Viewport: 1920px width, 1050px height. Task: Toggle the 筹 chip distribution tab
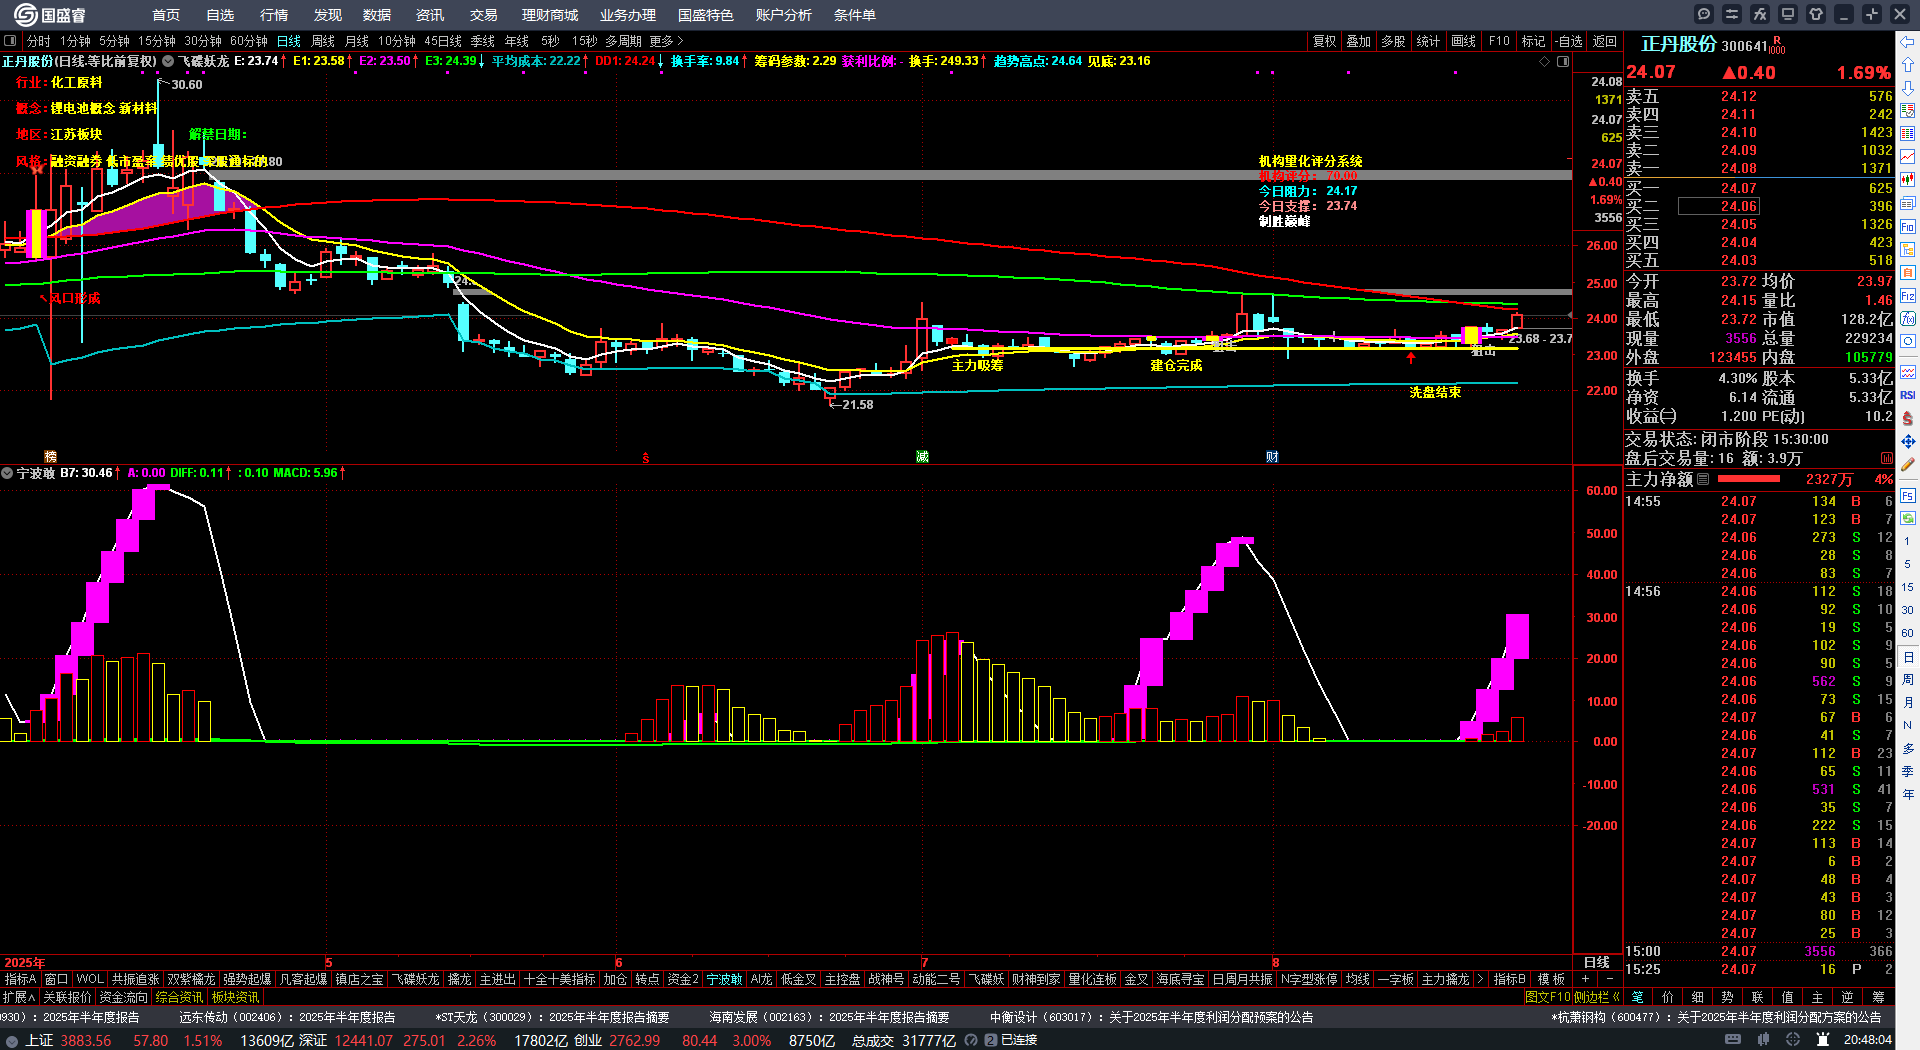(x=1878, y=997)
